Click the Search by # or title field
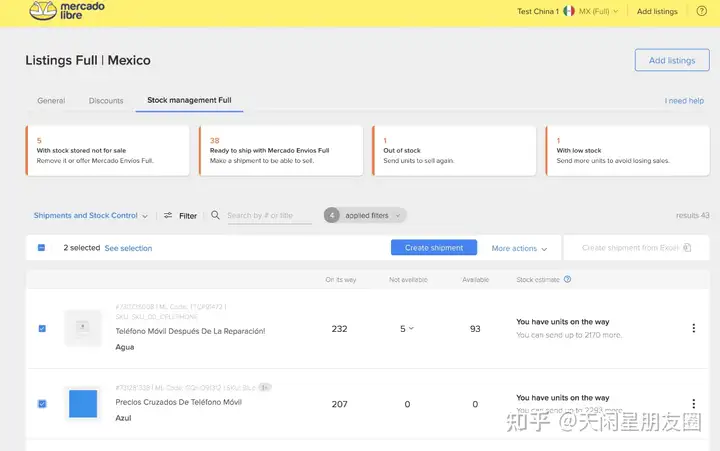The width and height of the screenshot is (720, 451). click(x=269, y=215)
